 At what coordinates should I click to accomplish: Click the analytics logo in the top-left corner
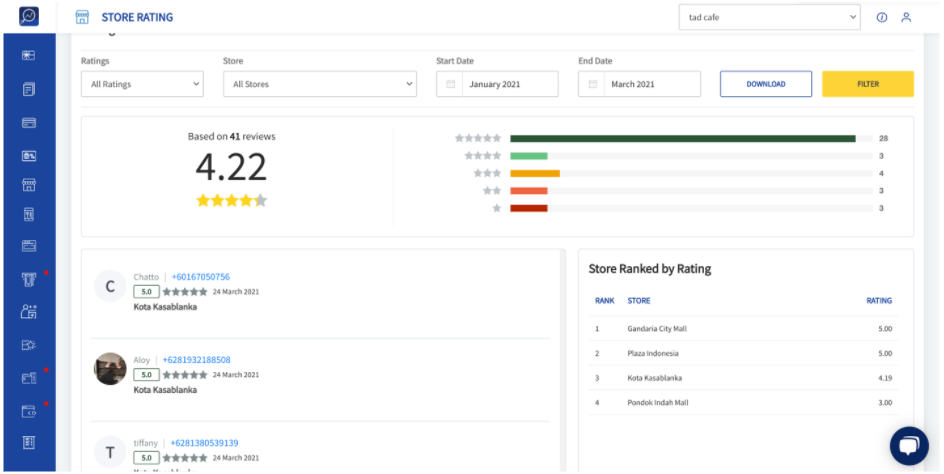29,16
